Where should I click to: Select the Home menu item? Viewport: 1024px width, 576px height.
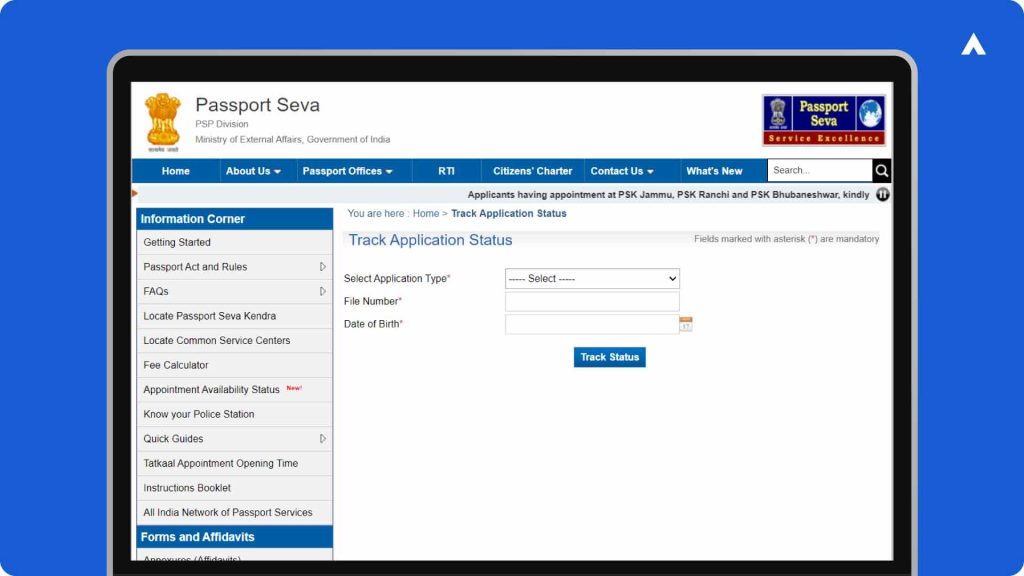click(x=176, y=170)
